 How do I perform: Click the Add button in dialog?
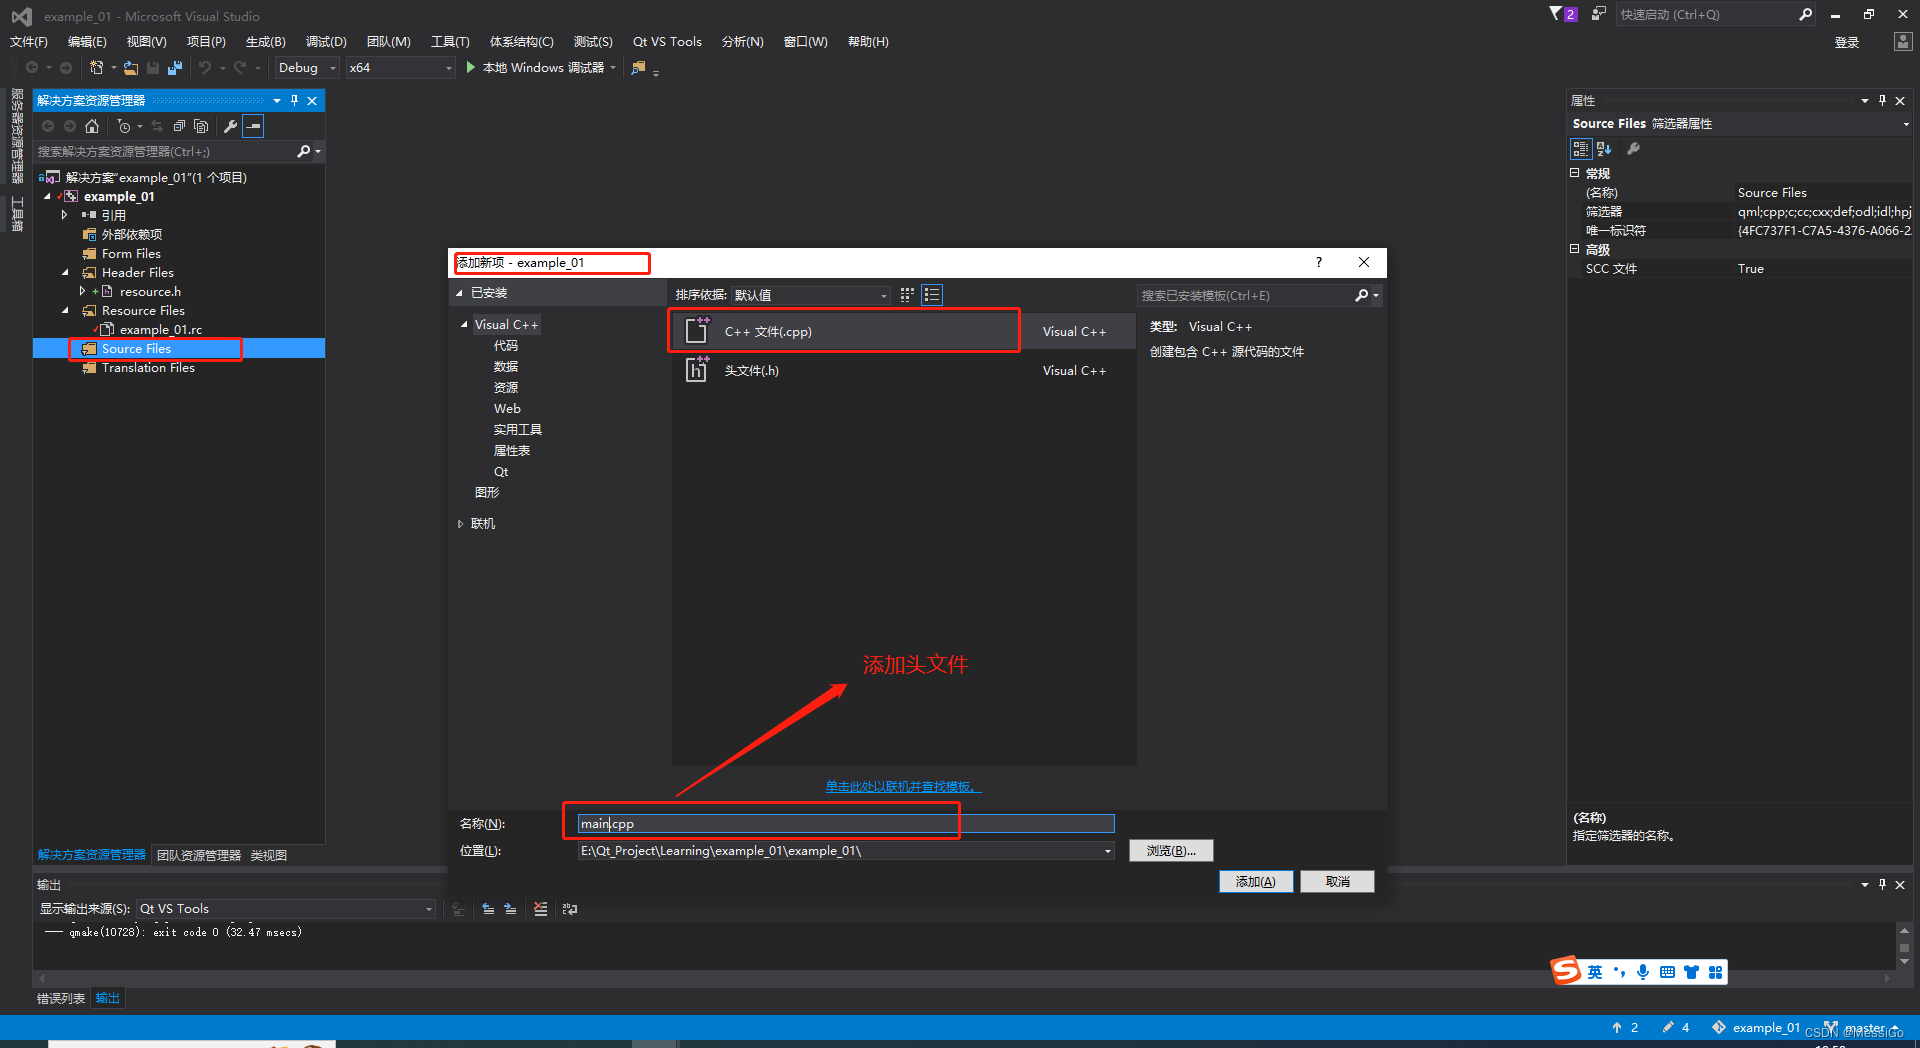click(x=1256, y=881)
